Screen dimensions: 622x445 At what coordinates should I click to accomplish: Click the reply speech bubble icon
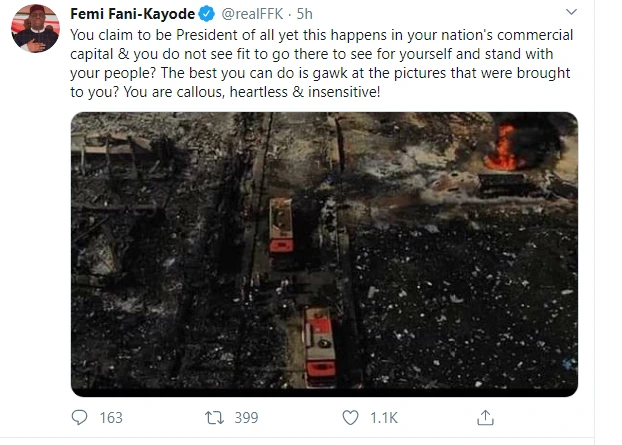pyautogui.click(x=79, y=417)
